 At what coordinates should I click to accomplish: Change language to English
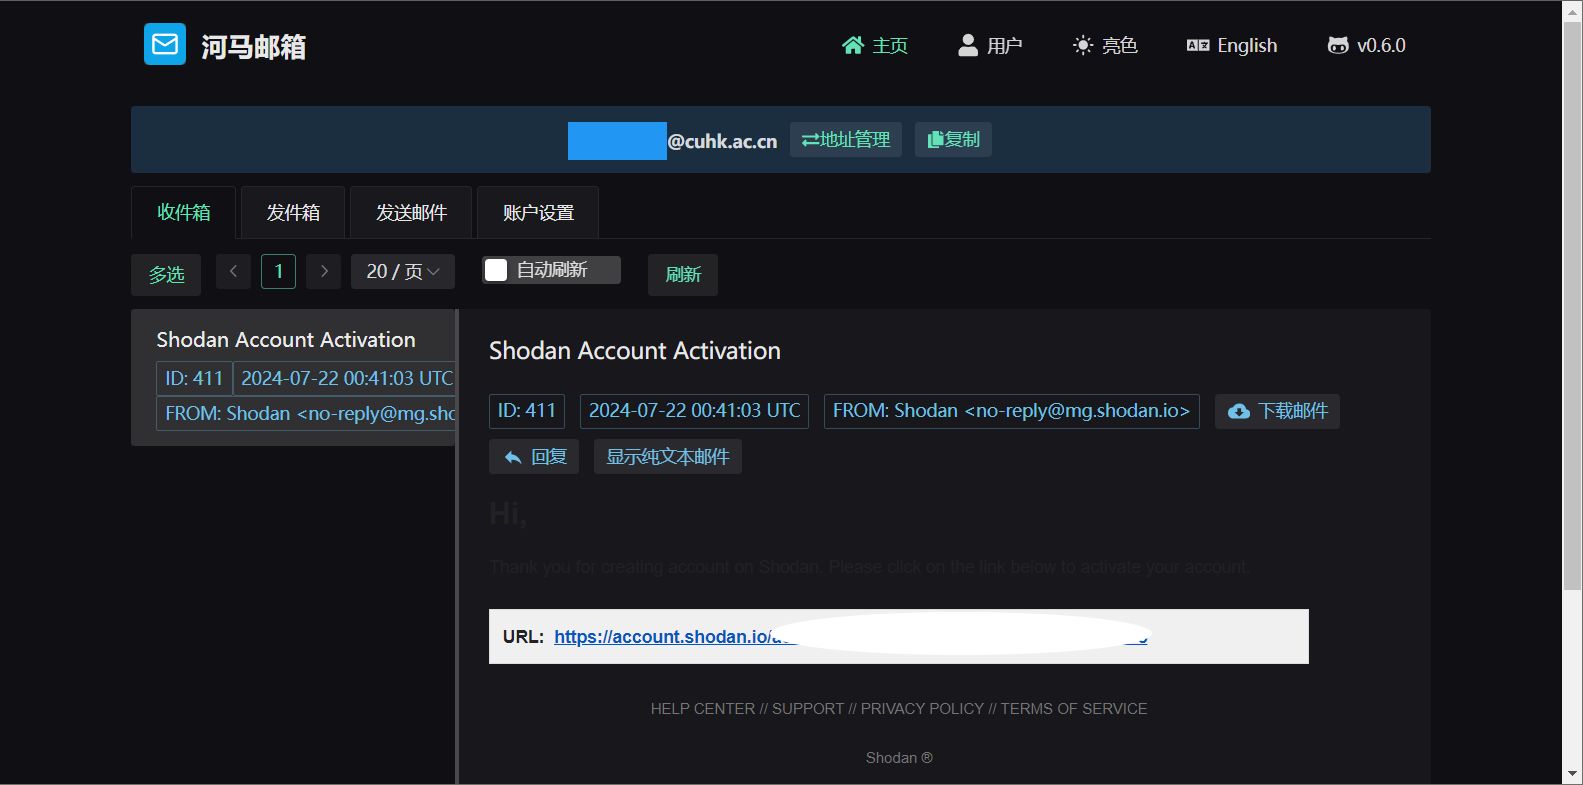(x=1232, y=45)
